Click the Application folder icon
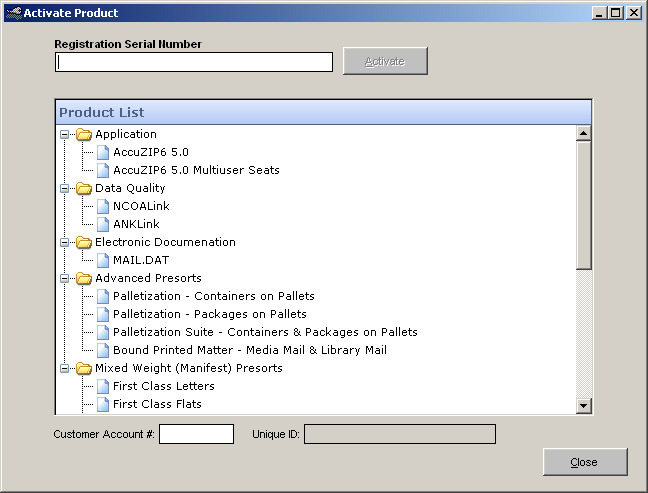The image size is (648, 493). click(83, 134)
